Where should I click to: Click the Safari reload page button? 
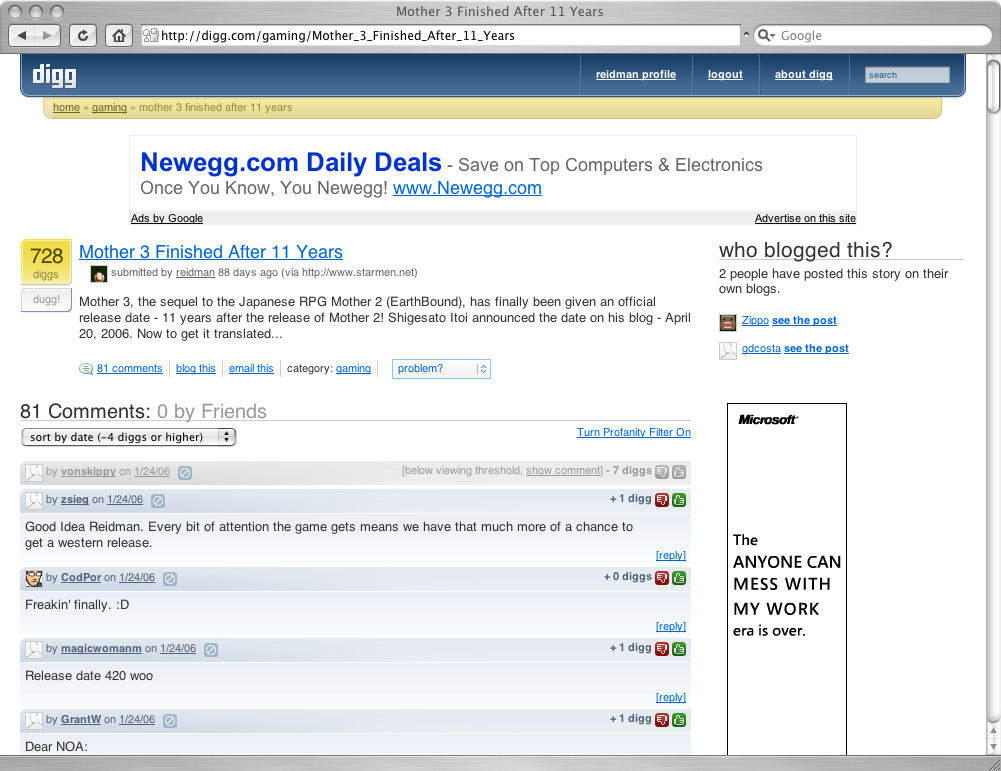[x=83, y=36]
